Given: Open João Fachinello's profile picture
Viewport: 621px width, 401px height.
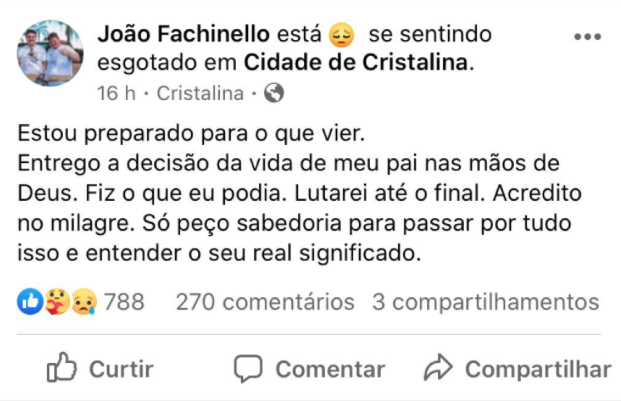Looking at the screenshot, I should tap(50, 52).
